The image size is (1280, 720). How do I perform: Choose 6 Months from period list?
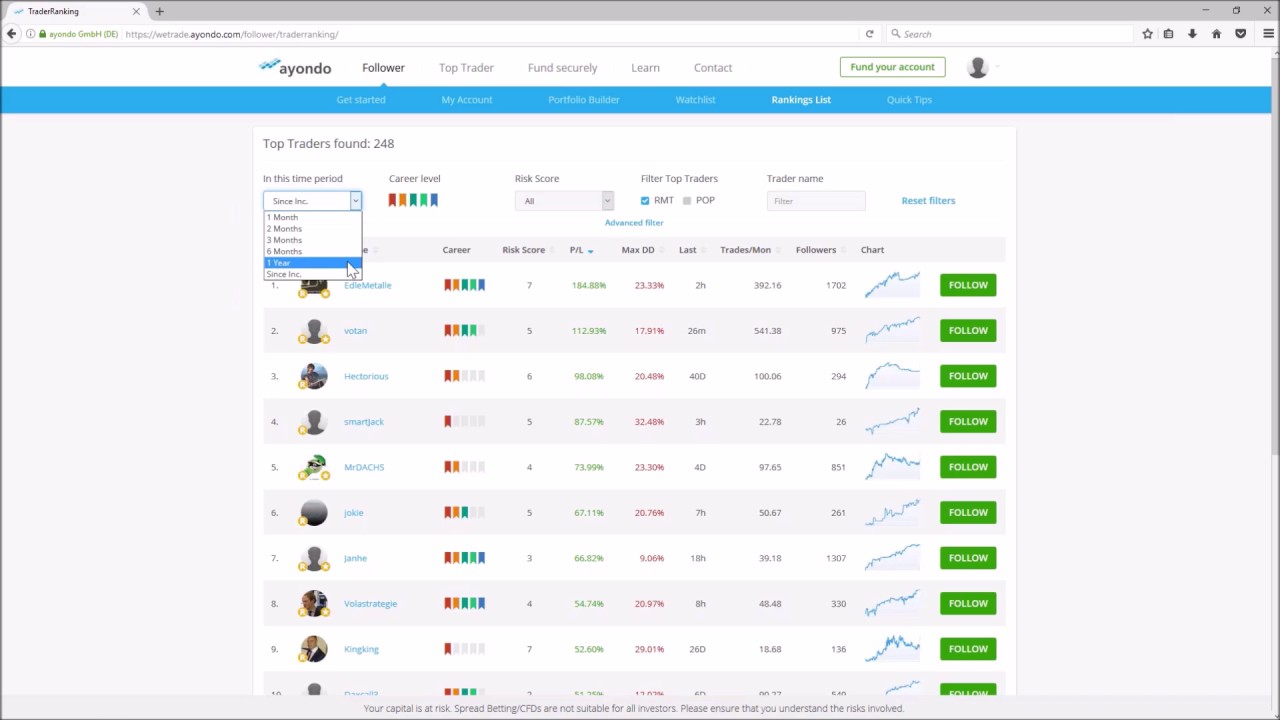[x=312, y=251]
